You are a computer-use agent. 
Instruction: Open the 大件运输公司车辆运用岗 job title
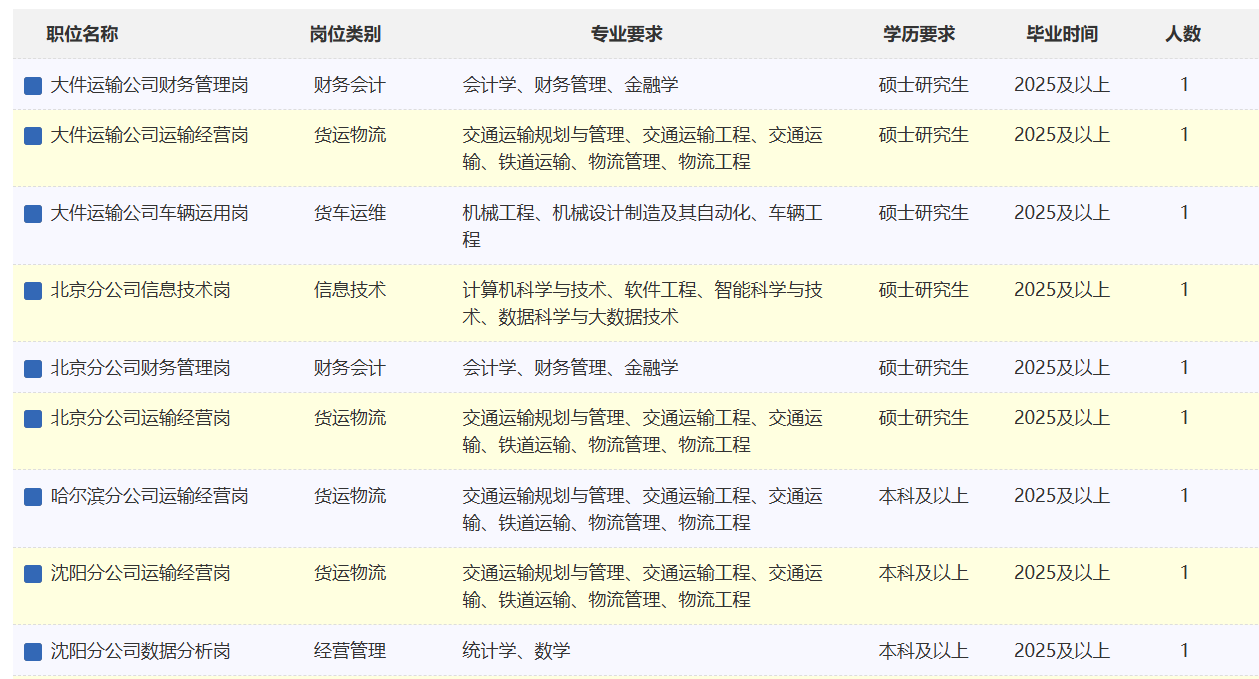[x=149, y=214]
